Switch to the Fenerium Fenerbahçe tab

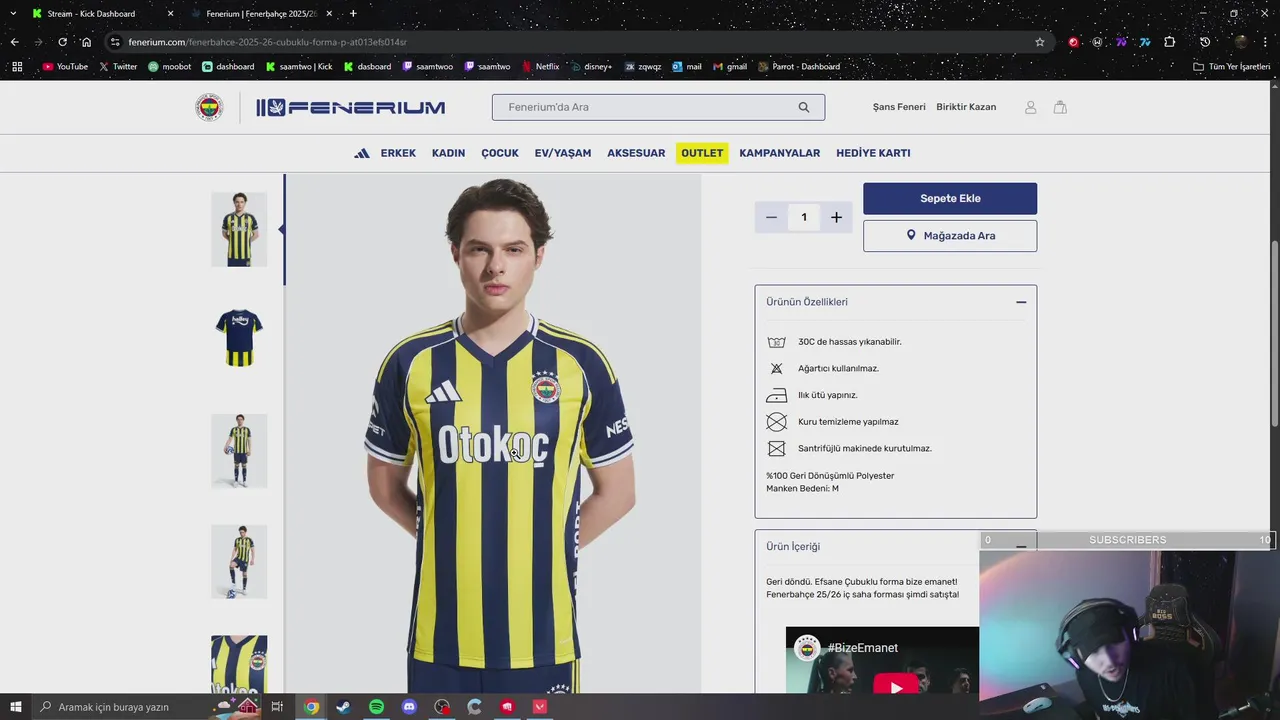(262, 14)
